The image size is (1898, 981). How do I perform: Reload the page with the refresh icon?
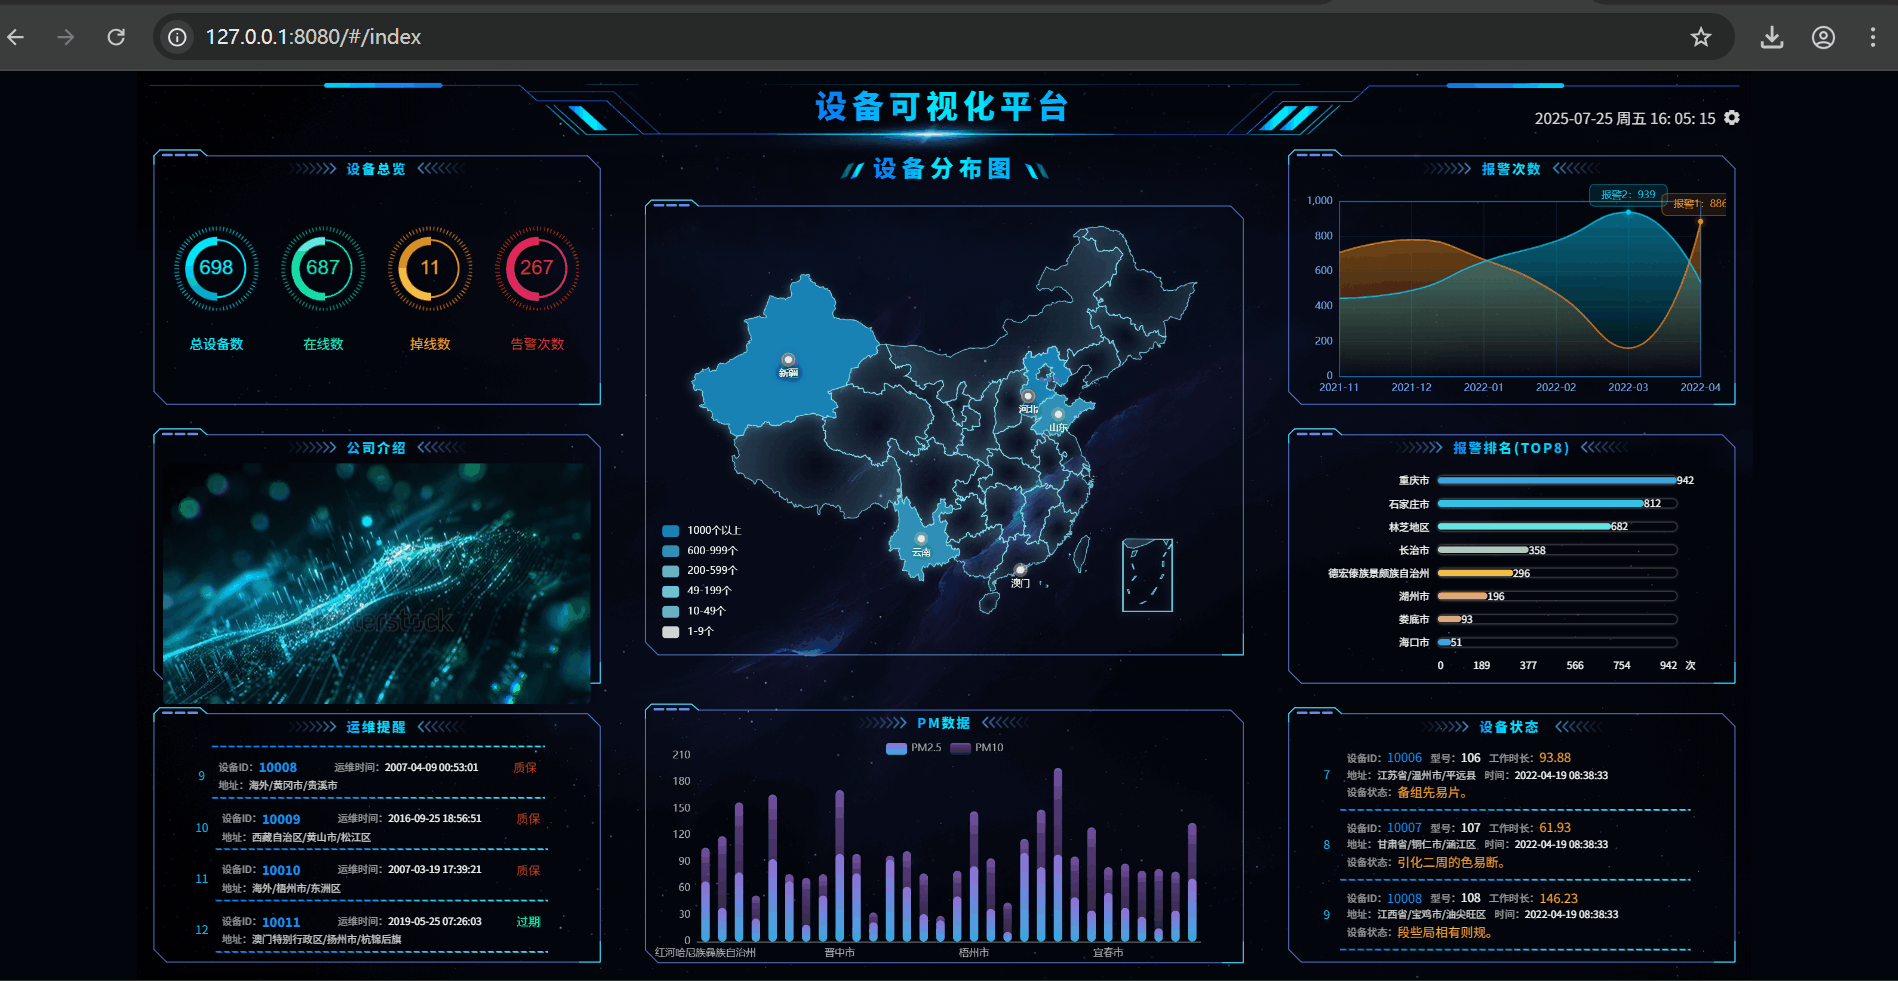[116, 37]
